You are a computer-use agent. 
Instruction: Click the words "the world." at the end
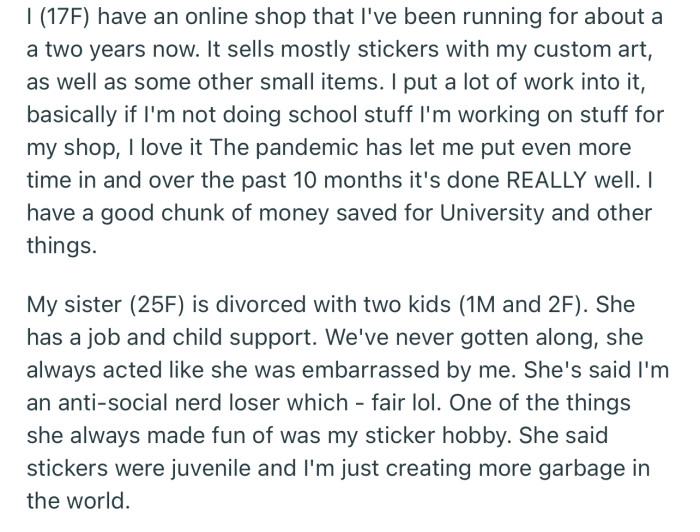pos(78,501)
